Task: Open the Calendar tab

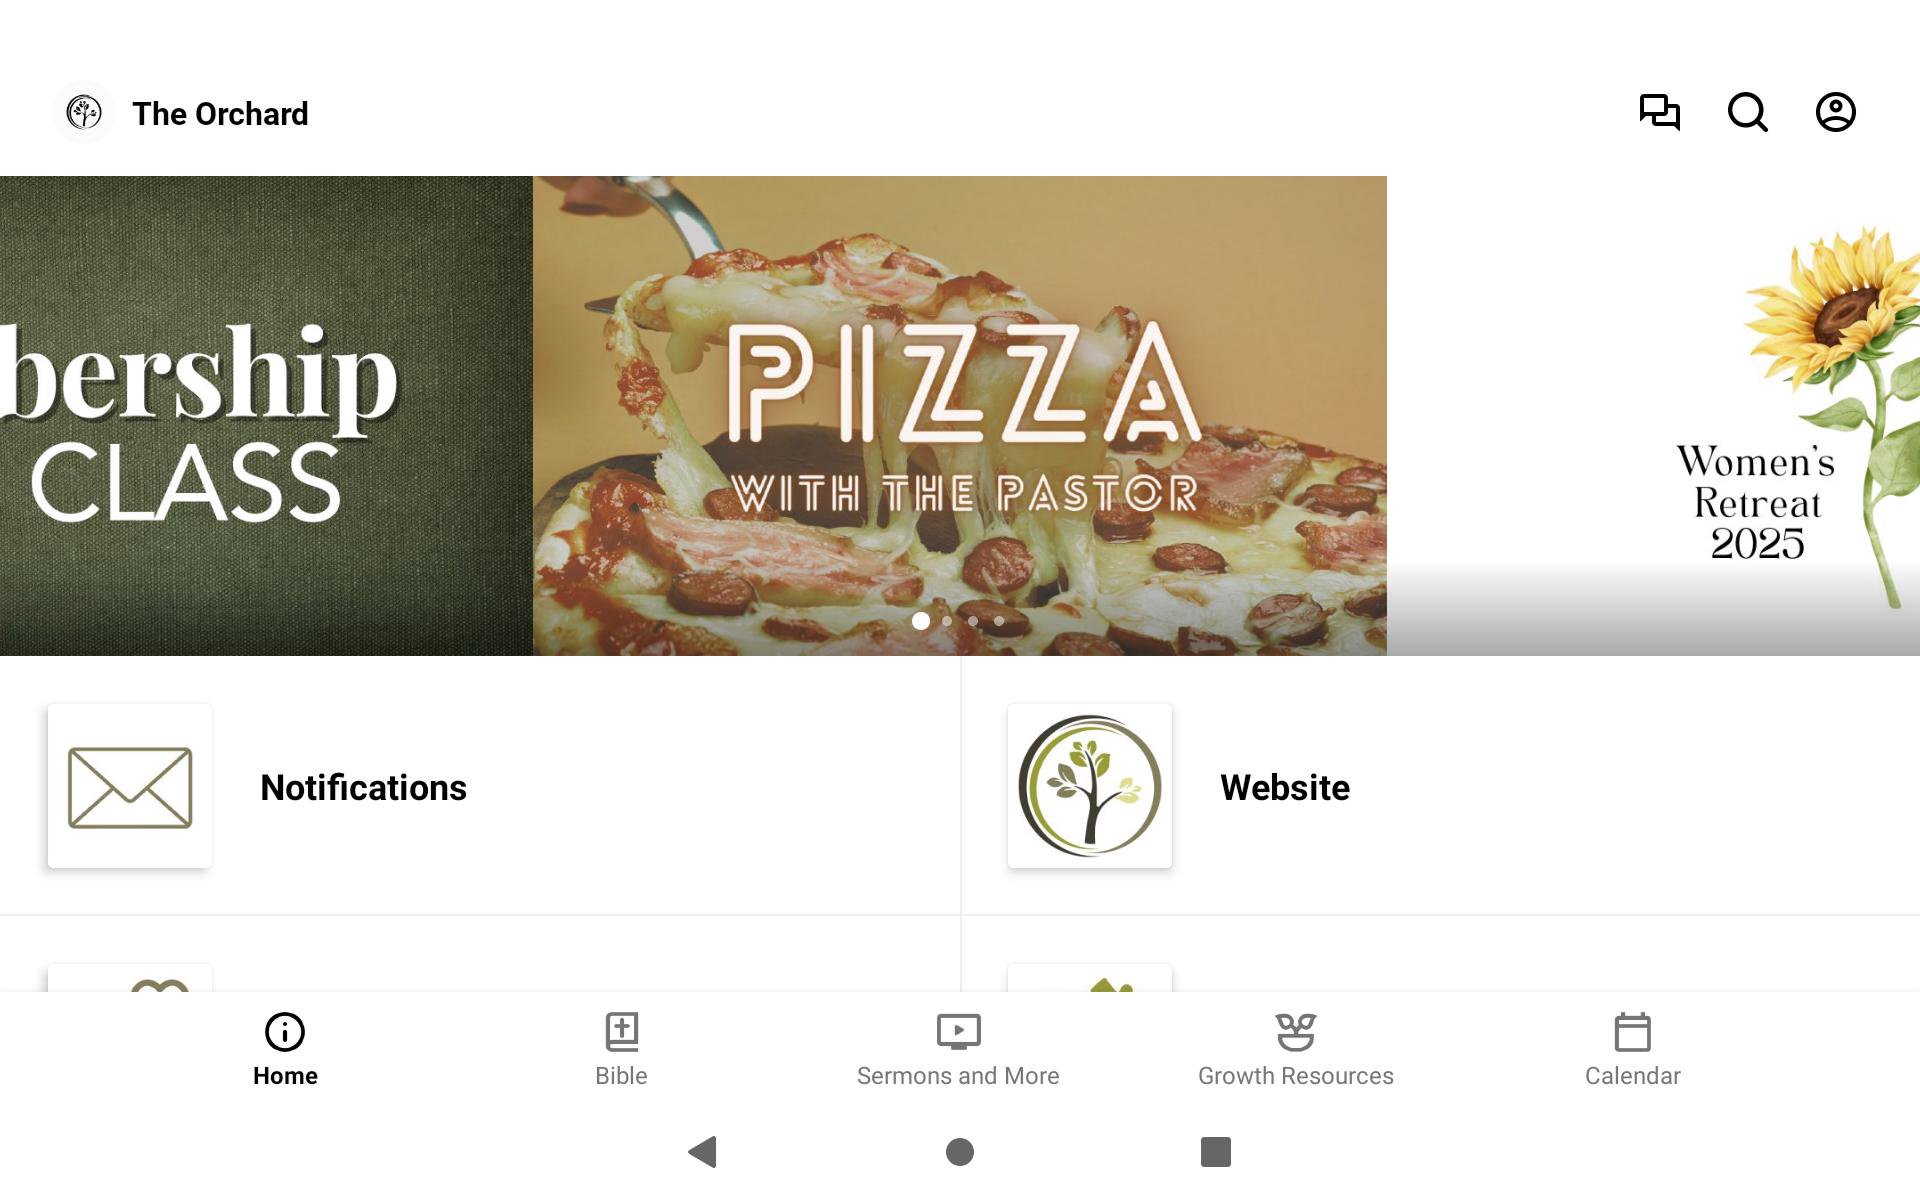Action: coord(1632,1050)
